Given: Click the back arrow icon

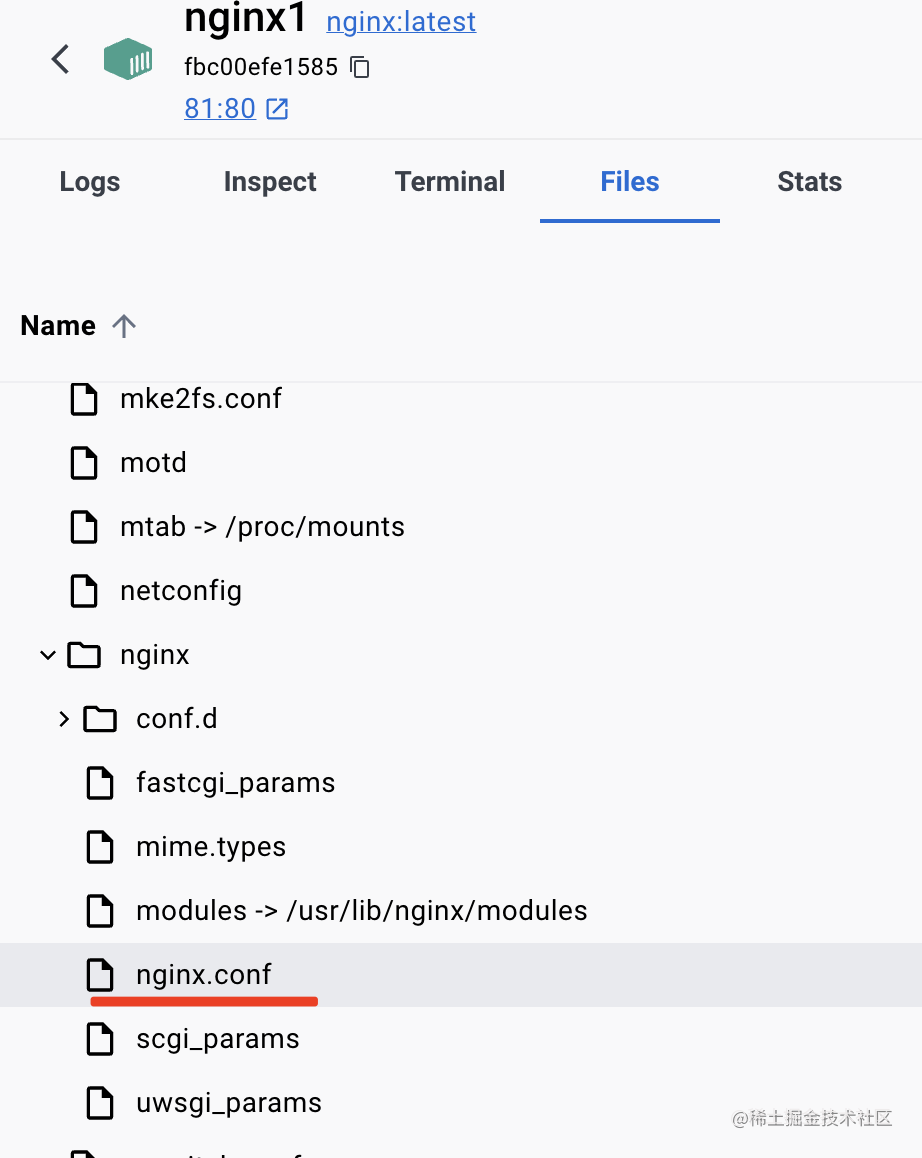Looking at the screenshot, I should (x=61, y=59).
